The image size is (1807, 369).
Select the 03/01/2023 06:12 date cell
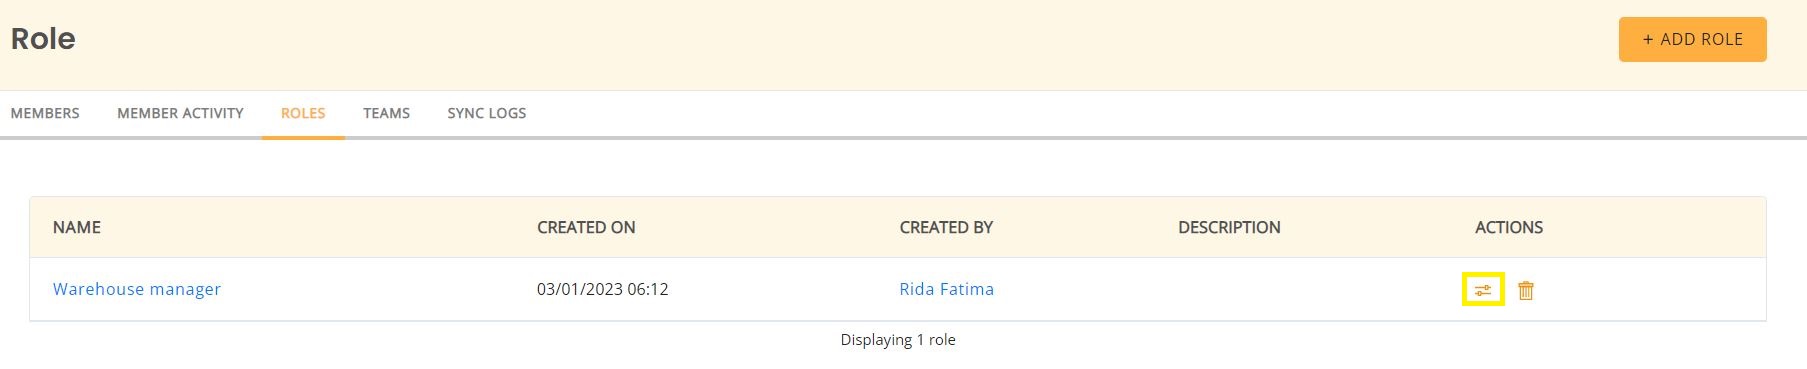coord(602,289)
